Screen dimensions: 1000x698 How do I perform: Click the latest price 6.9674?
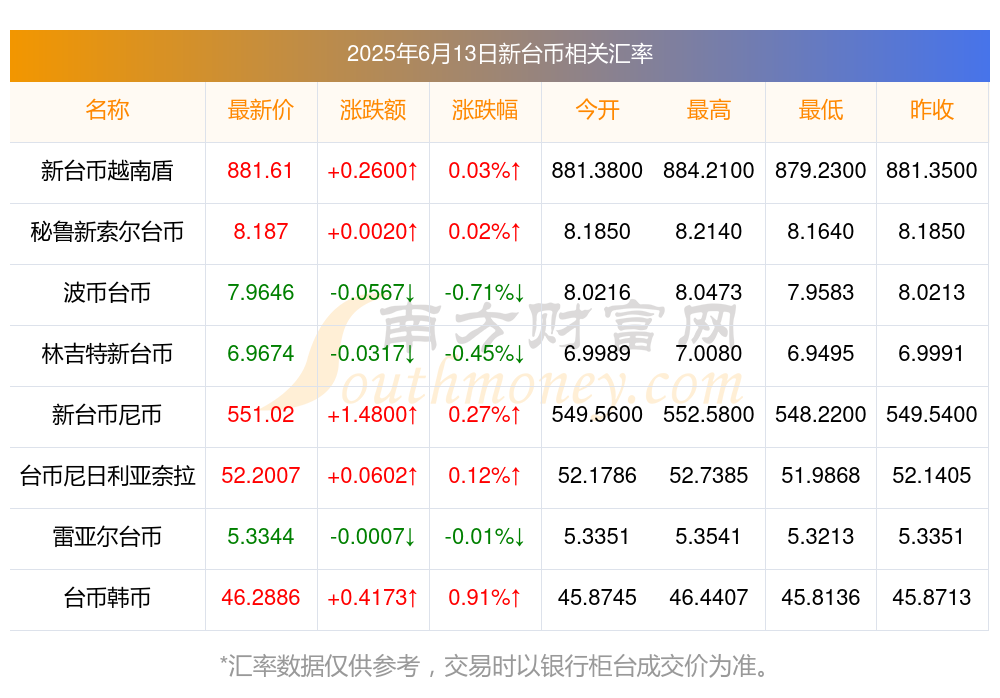point(260,353)
